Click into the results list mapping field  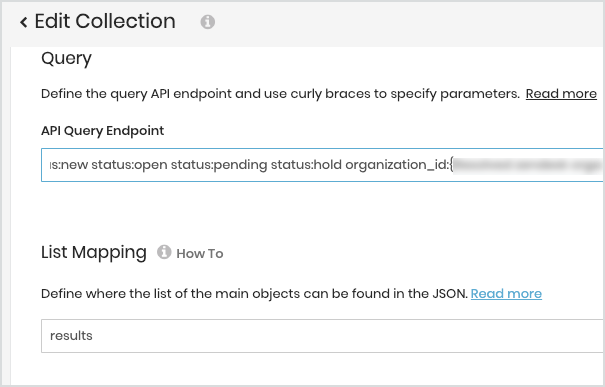coord(322,336)
